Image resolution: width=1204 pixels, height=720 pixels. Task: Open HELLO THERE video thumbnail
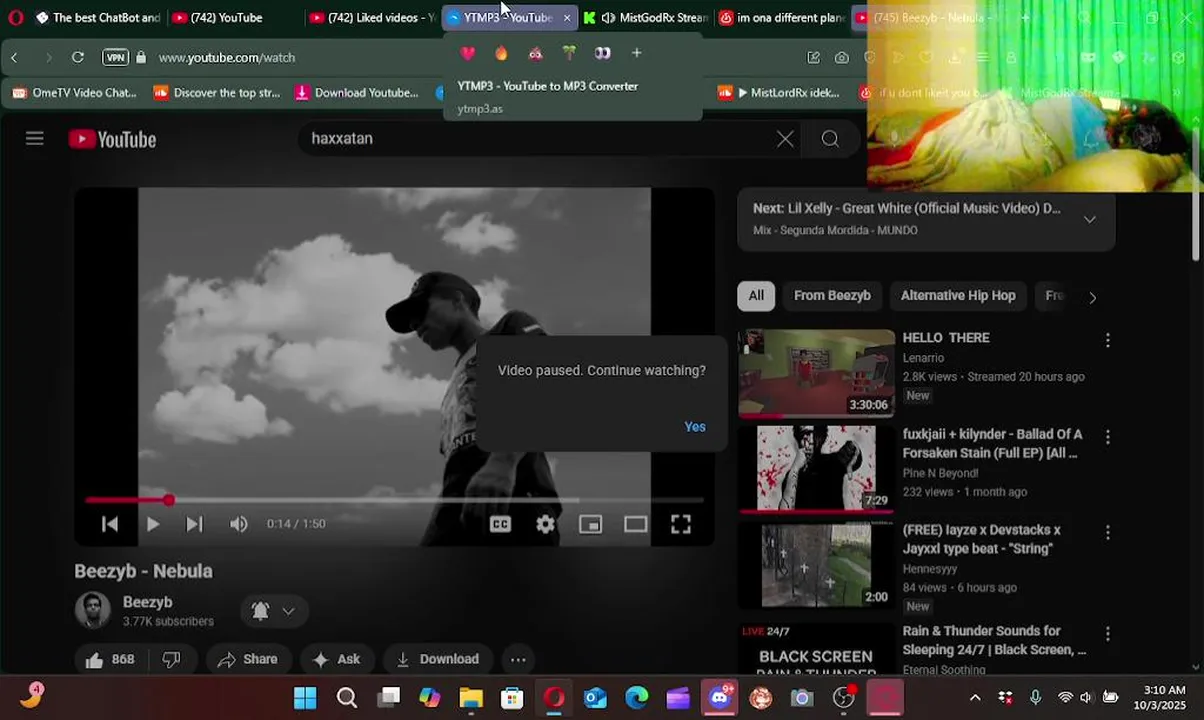tap(816, 373)
